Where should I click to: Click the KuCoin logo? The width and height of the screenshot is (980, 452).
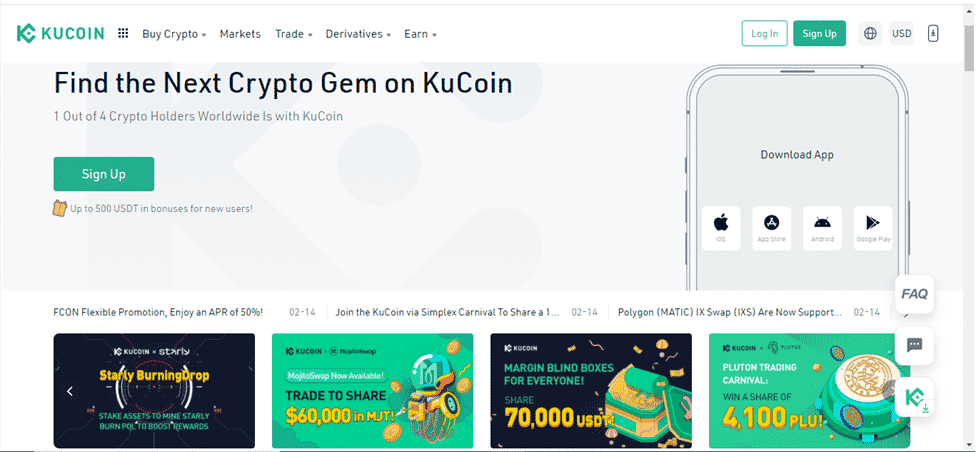[x=60, y=34]
